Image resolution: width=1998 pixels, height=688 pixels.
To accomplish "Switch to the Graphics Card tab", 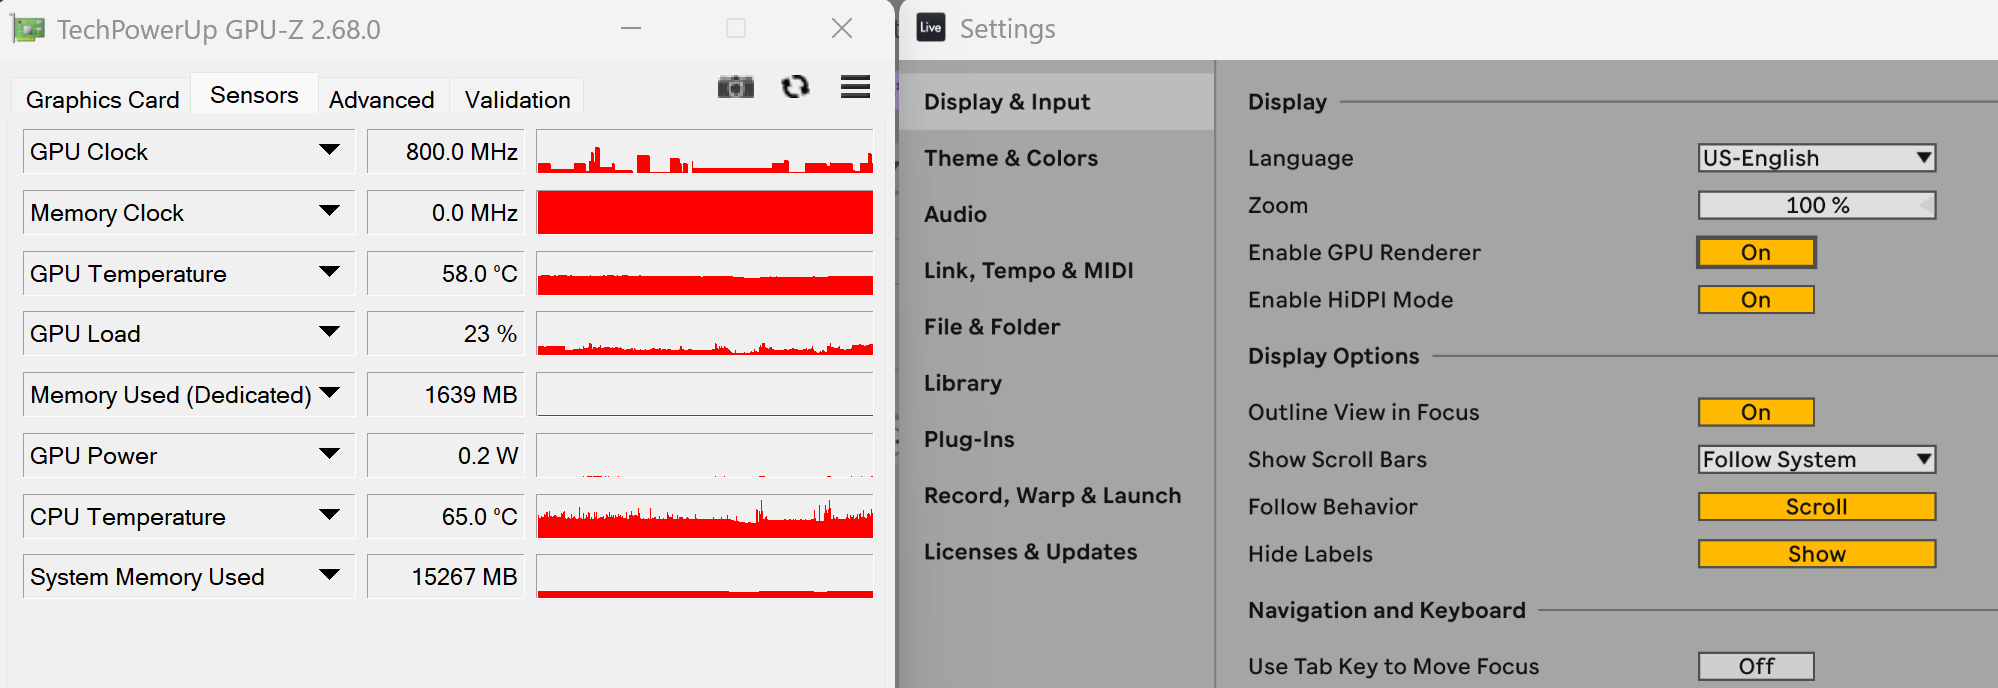I will point(102,100).
